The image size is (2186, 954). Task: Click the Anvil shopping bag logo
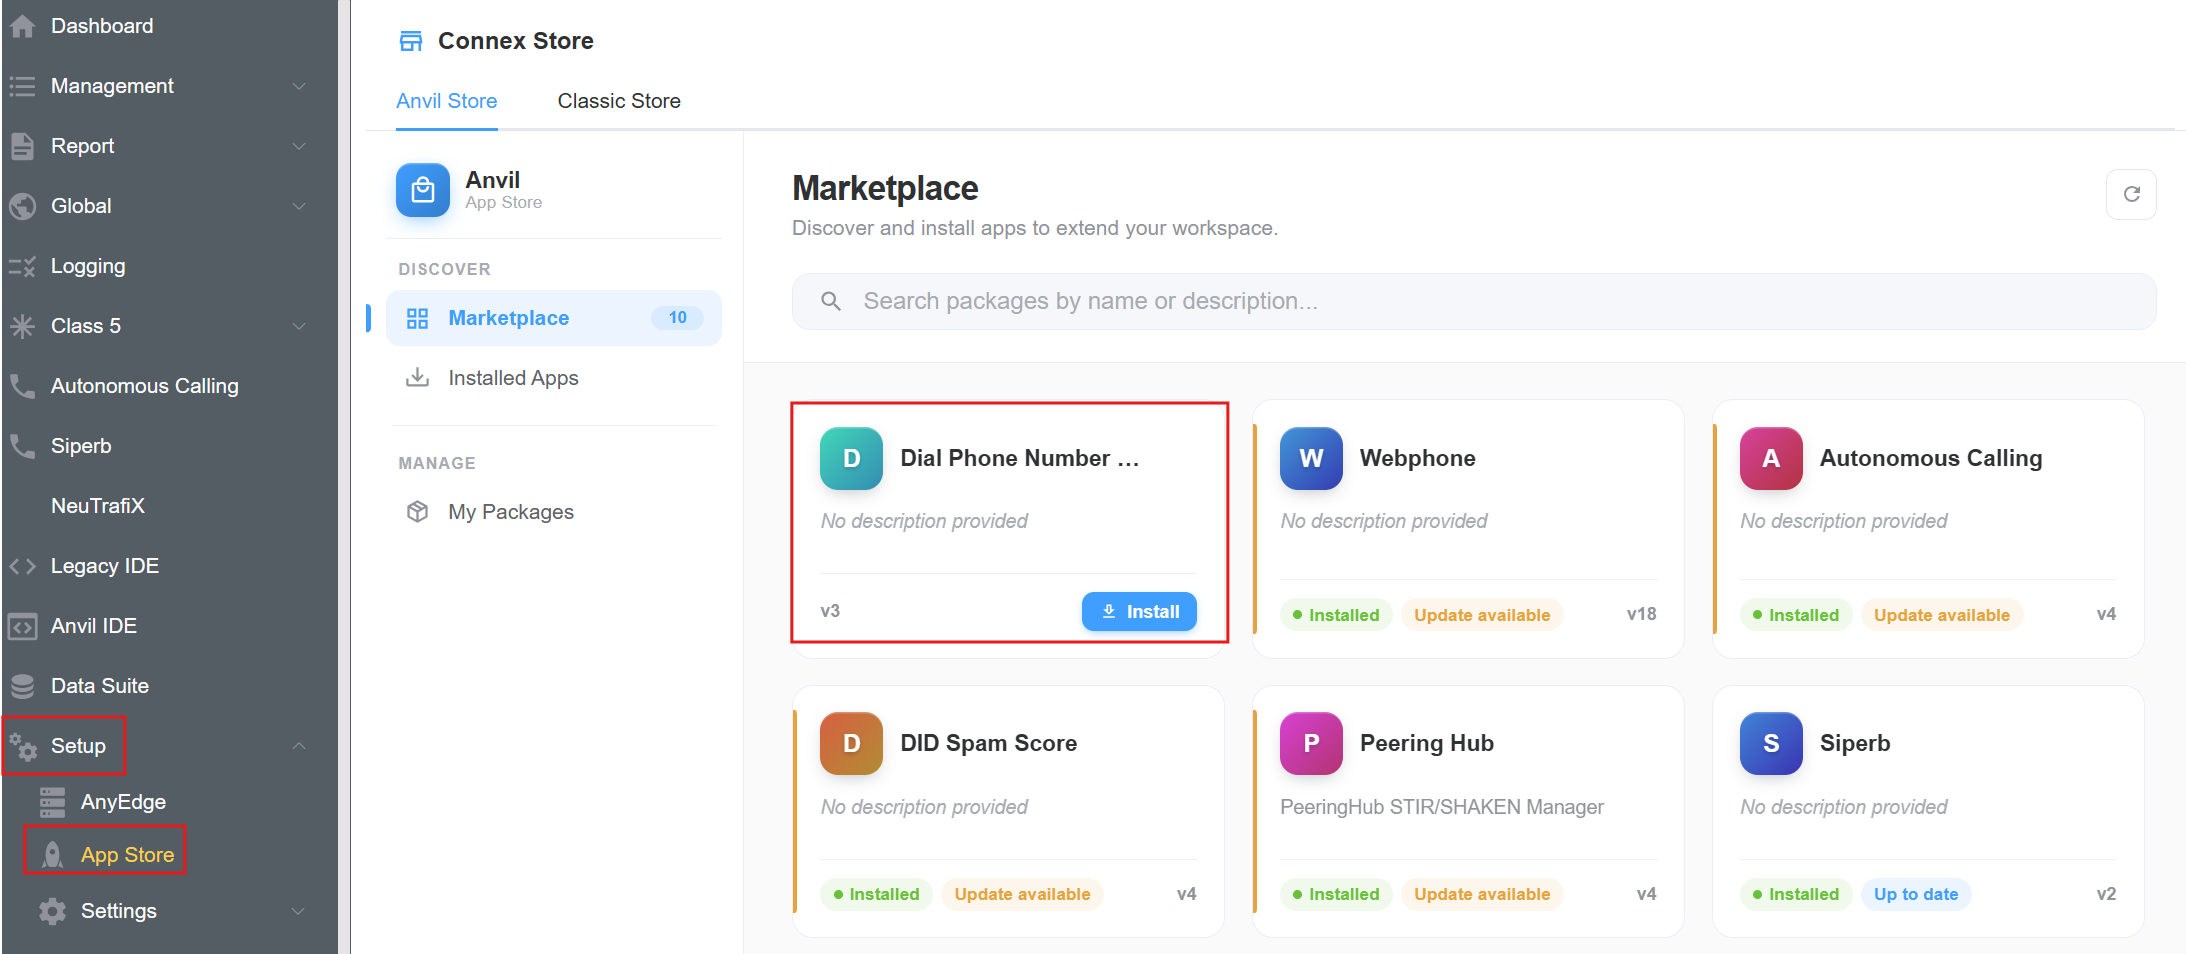pos(423,190)
